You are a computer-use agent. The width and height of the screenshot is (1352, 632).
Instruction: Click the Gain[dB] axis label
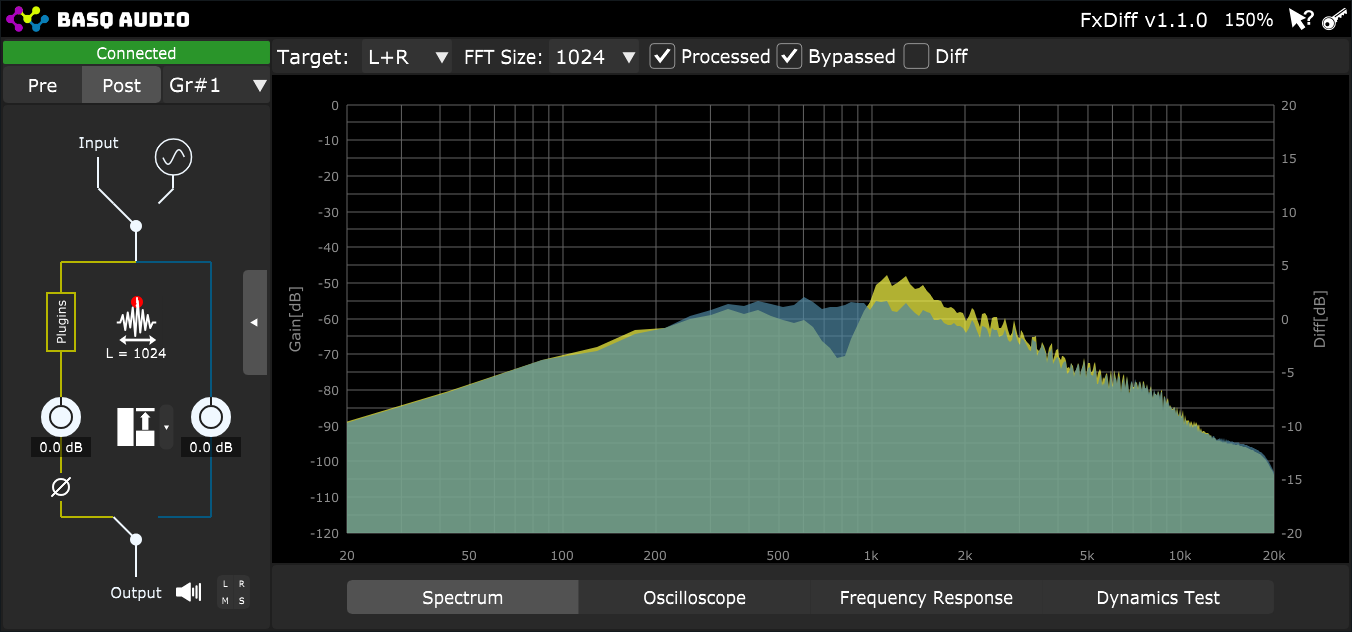pos(296,319)
